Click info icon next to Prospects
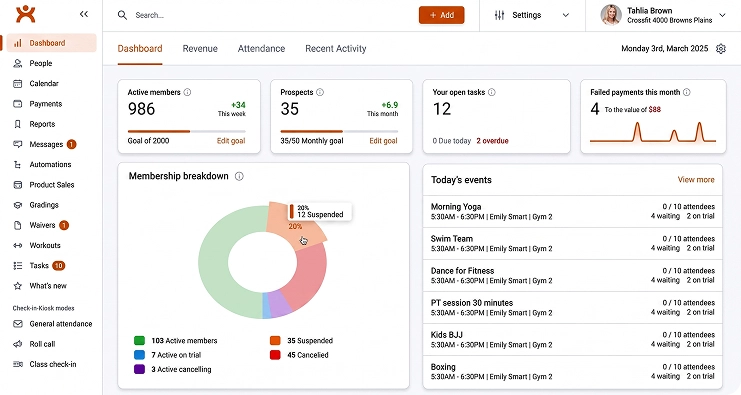The height and width of the screenshot is (395, 741). click(320, 92)
